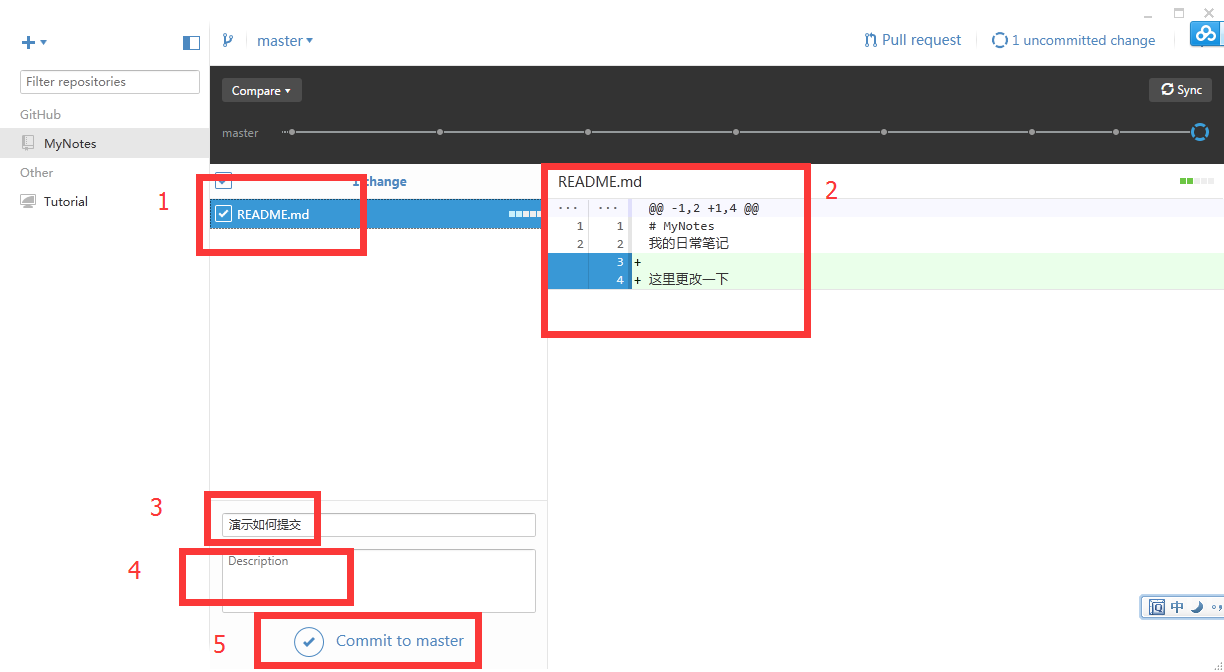
Task: Click the '# MyNotes' diff line
Action: point(681,226)
